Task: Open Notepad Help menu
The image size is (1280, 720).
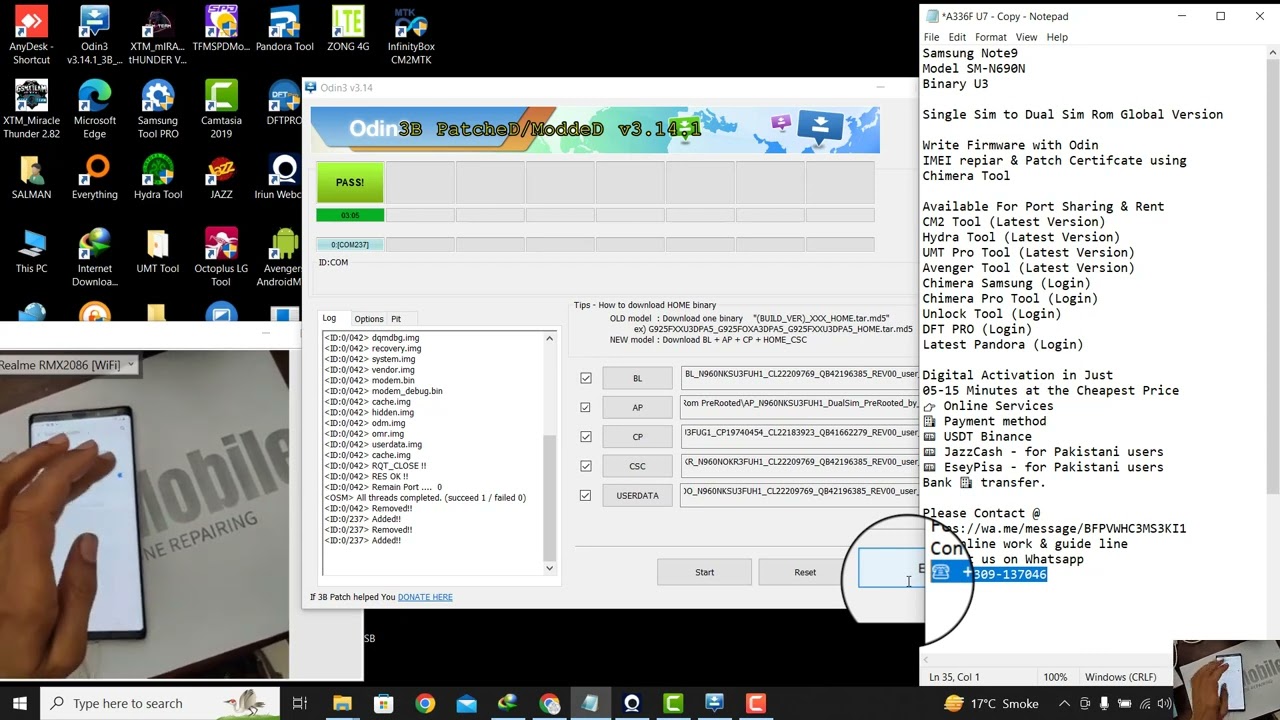Action: [x=1057, y=37]
